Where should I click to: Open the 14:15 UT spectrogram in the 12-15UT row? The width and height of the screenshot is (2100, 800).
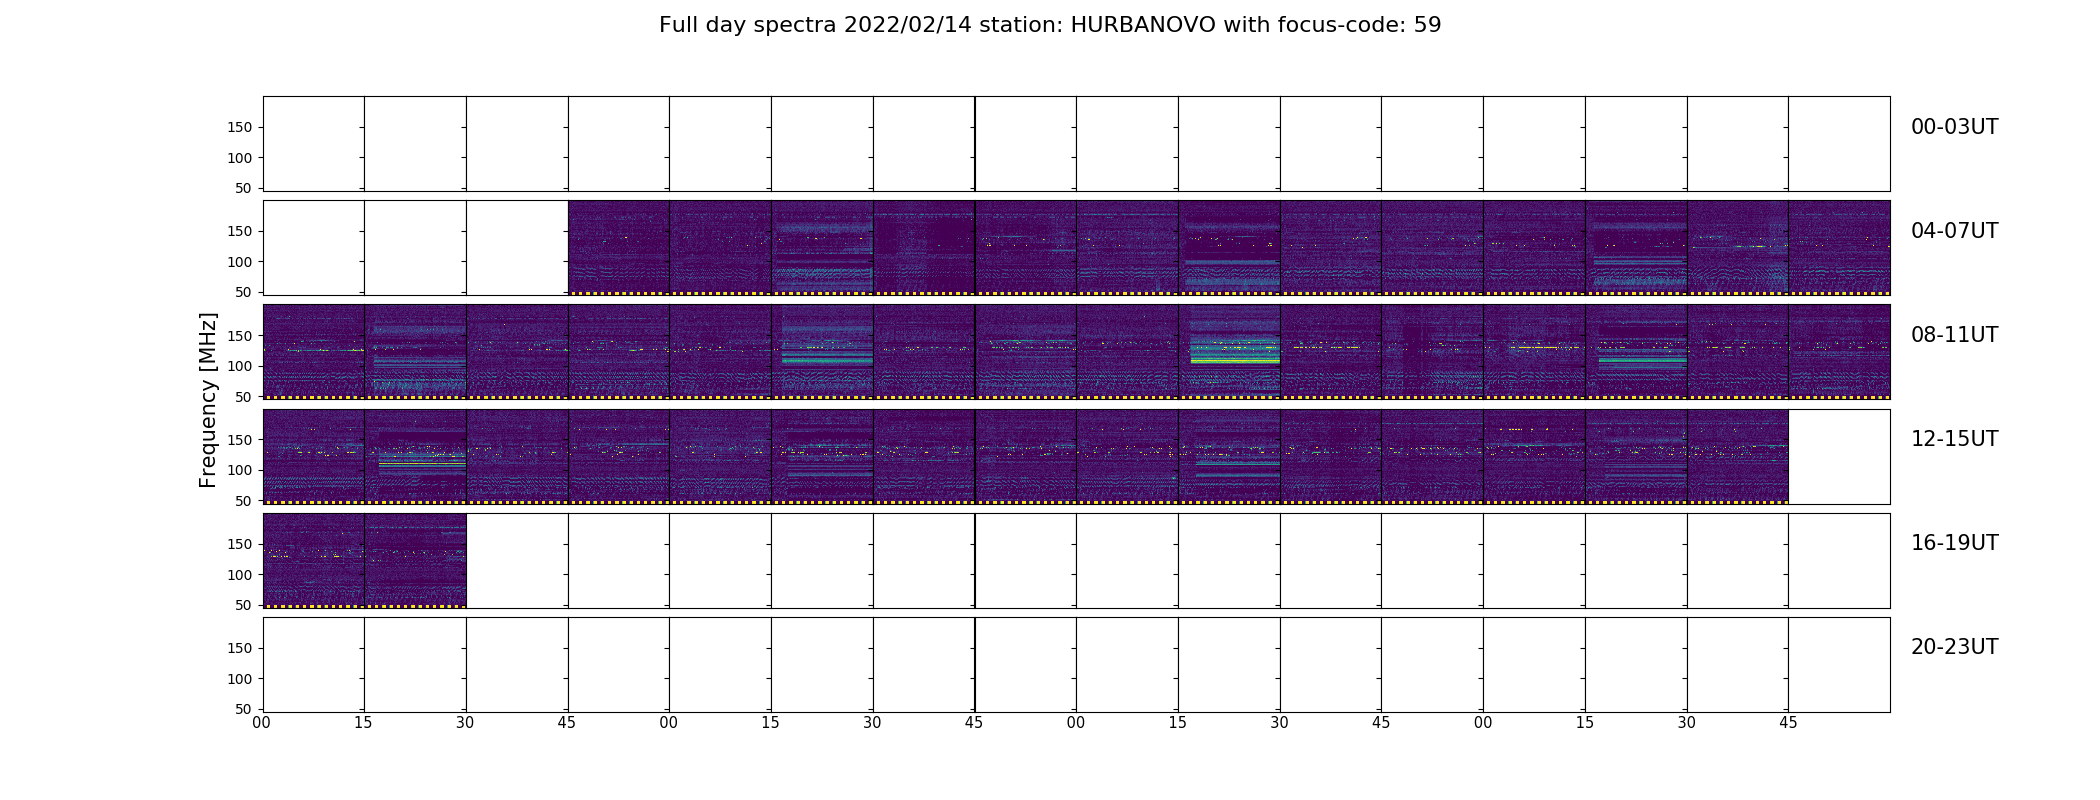1229,456
